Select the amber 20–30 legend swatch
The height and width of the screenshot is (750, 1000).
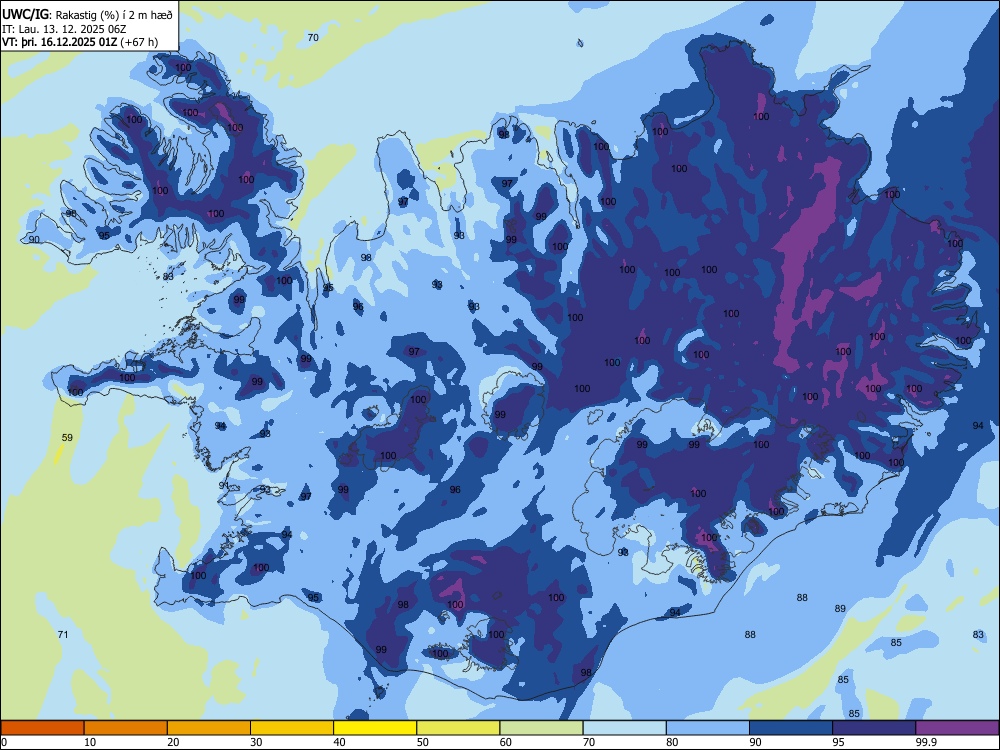209,728
